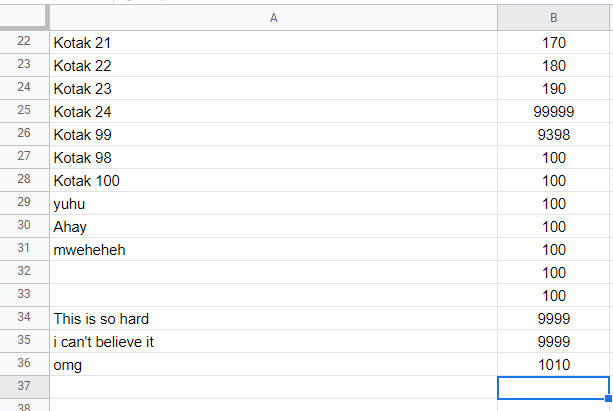The image size is (613, 411).
Task: Select the "This is so hard" cell
Action: (273, 318)
